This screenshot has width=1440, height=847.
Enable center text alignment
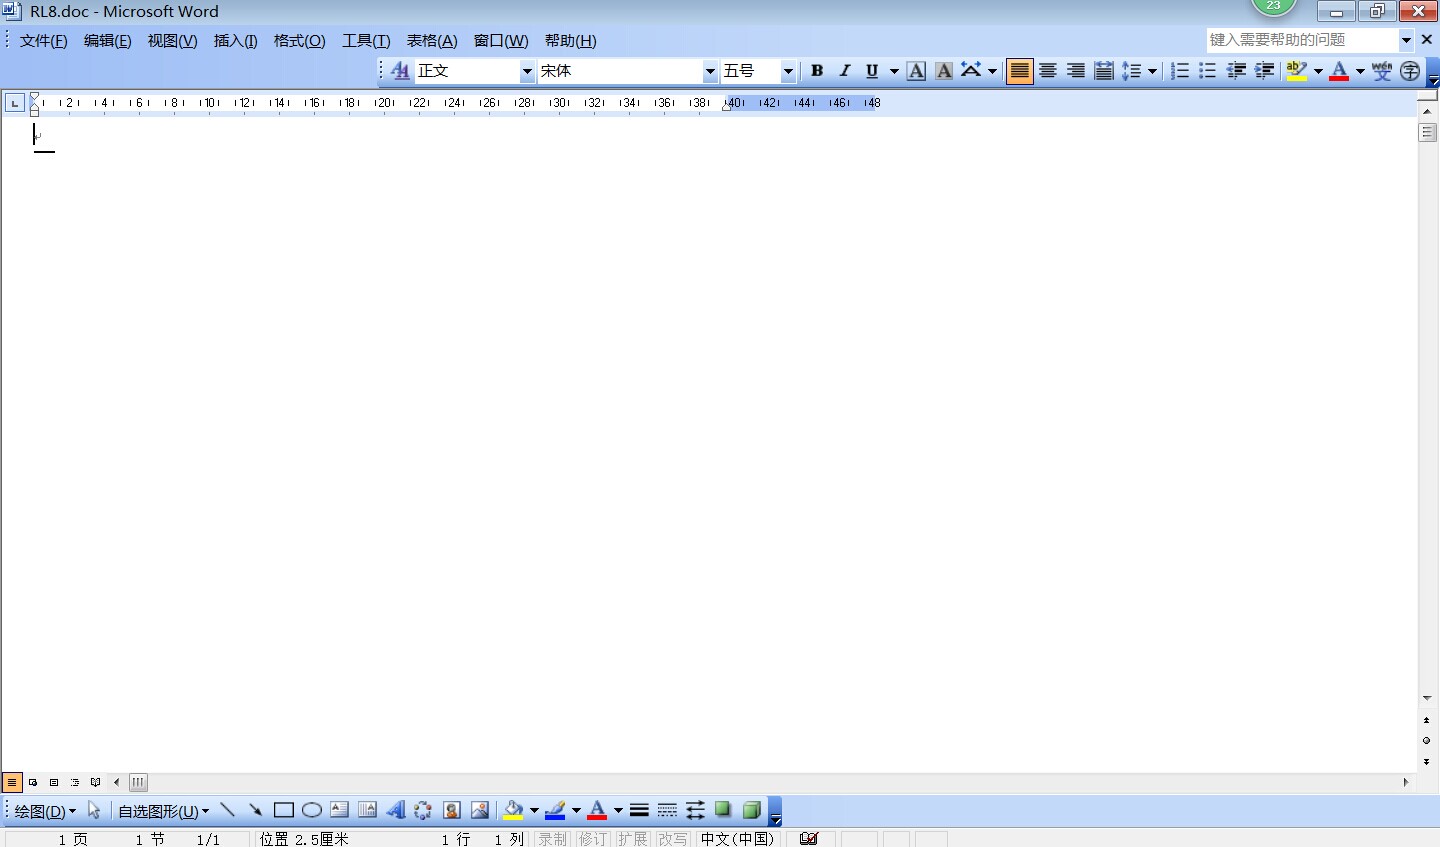pyautogui.click(x=1047, y=71)
